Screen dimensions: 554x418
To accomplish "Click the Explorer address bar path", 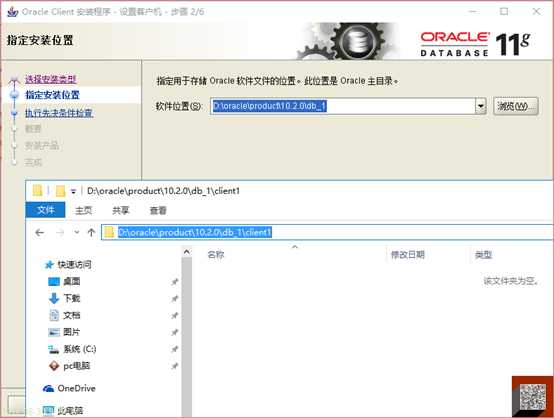I will click(195, 232).
